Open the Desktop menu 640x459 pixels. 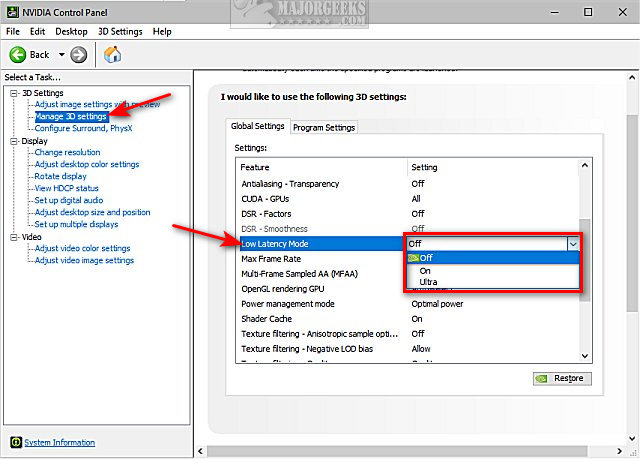[x=71, y=31]
